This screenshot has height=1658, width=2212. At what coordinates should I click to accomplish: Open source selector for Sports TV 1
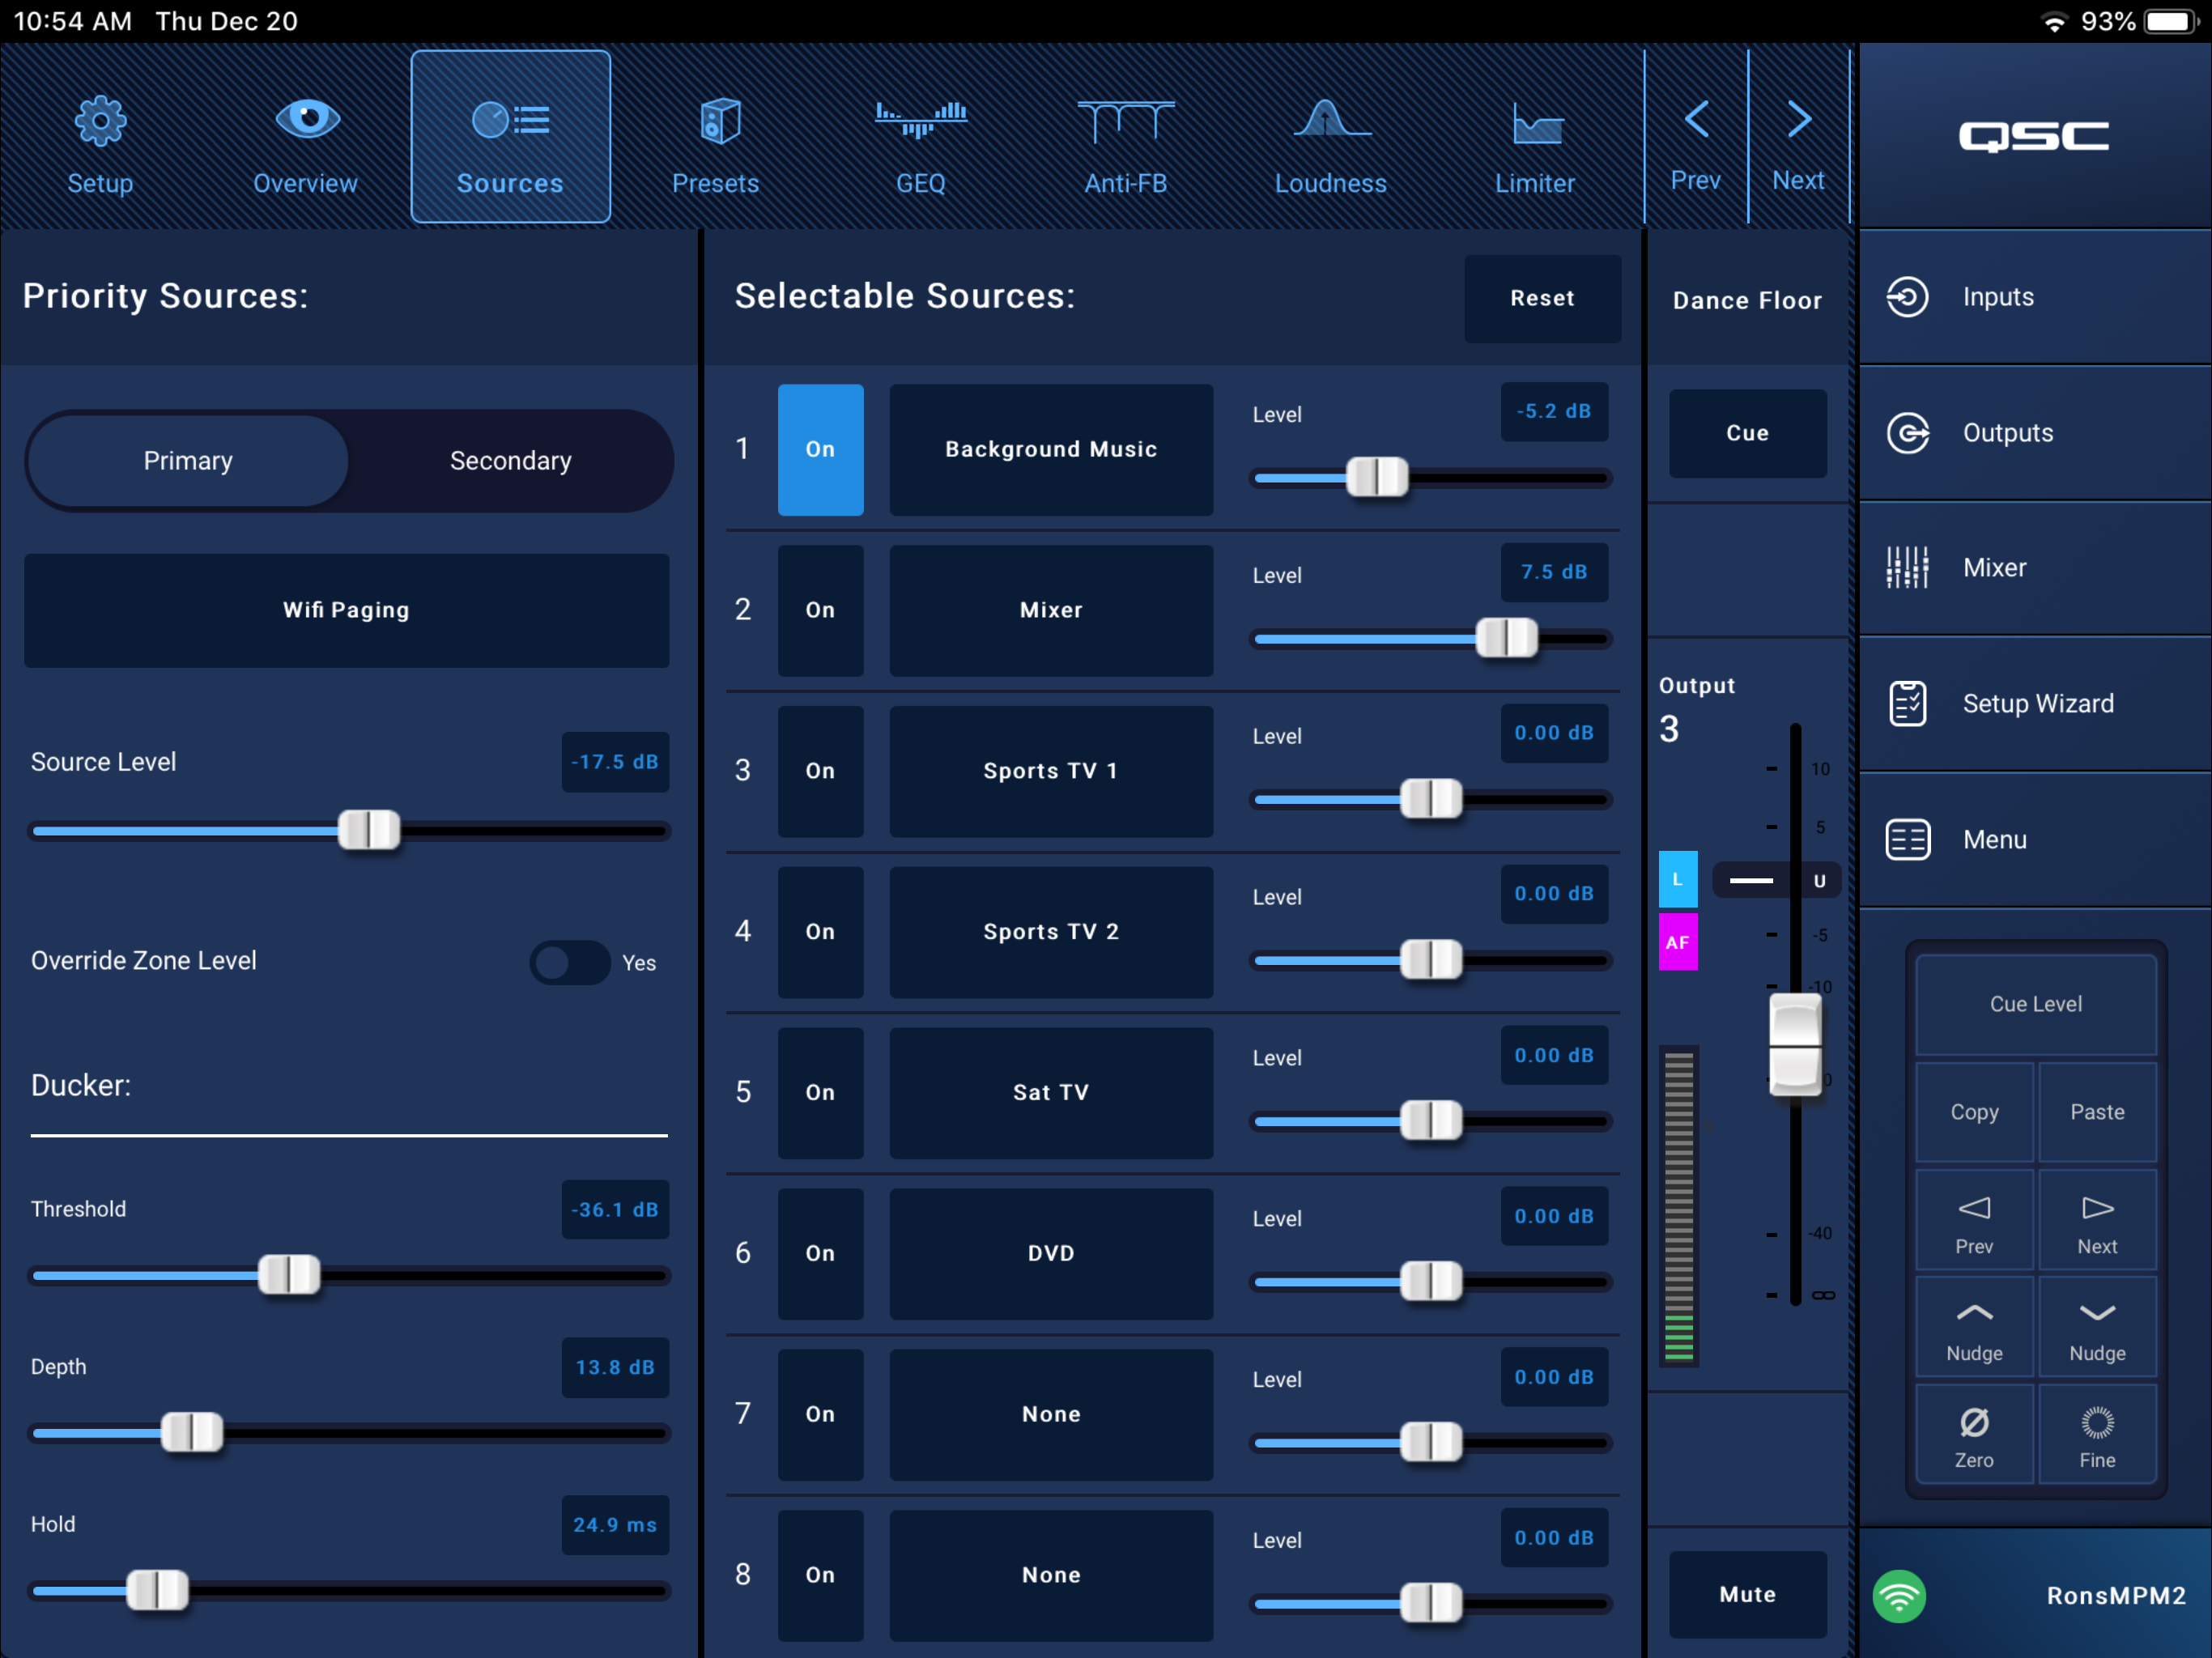(1050, 771)
